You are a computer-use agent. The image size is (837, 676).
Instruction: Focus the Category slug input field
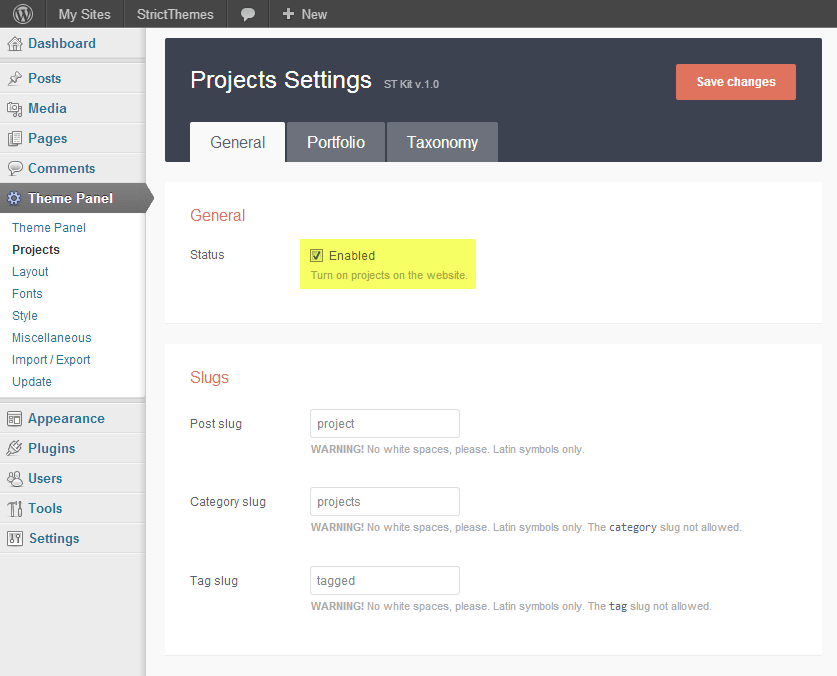coord(385,501)
